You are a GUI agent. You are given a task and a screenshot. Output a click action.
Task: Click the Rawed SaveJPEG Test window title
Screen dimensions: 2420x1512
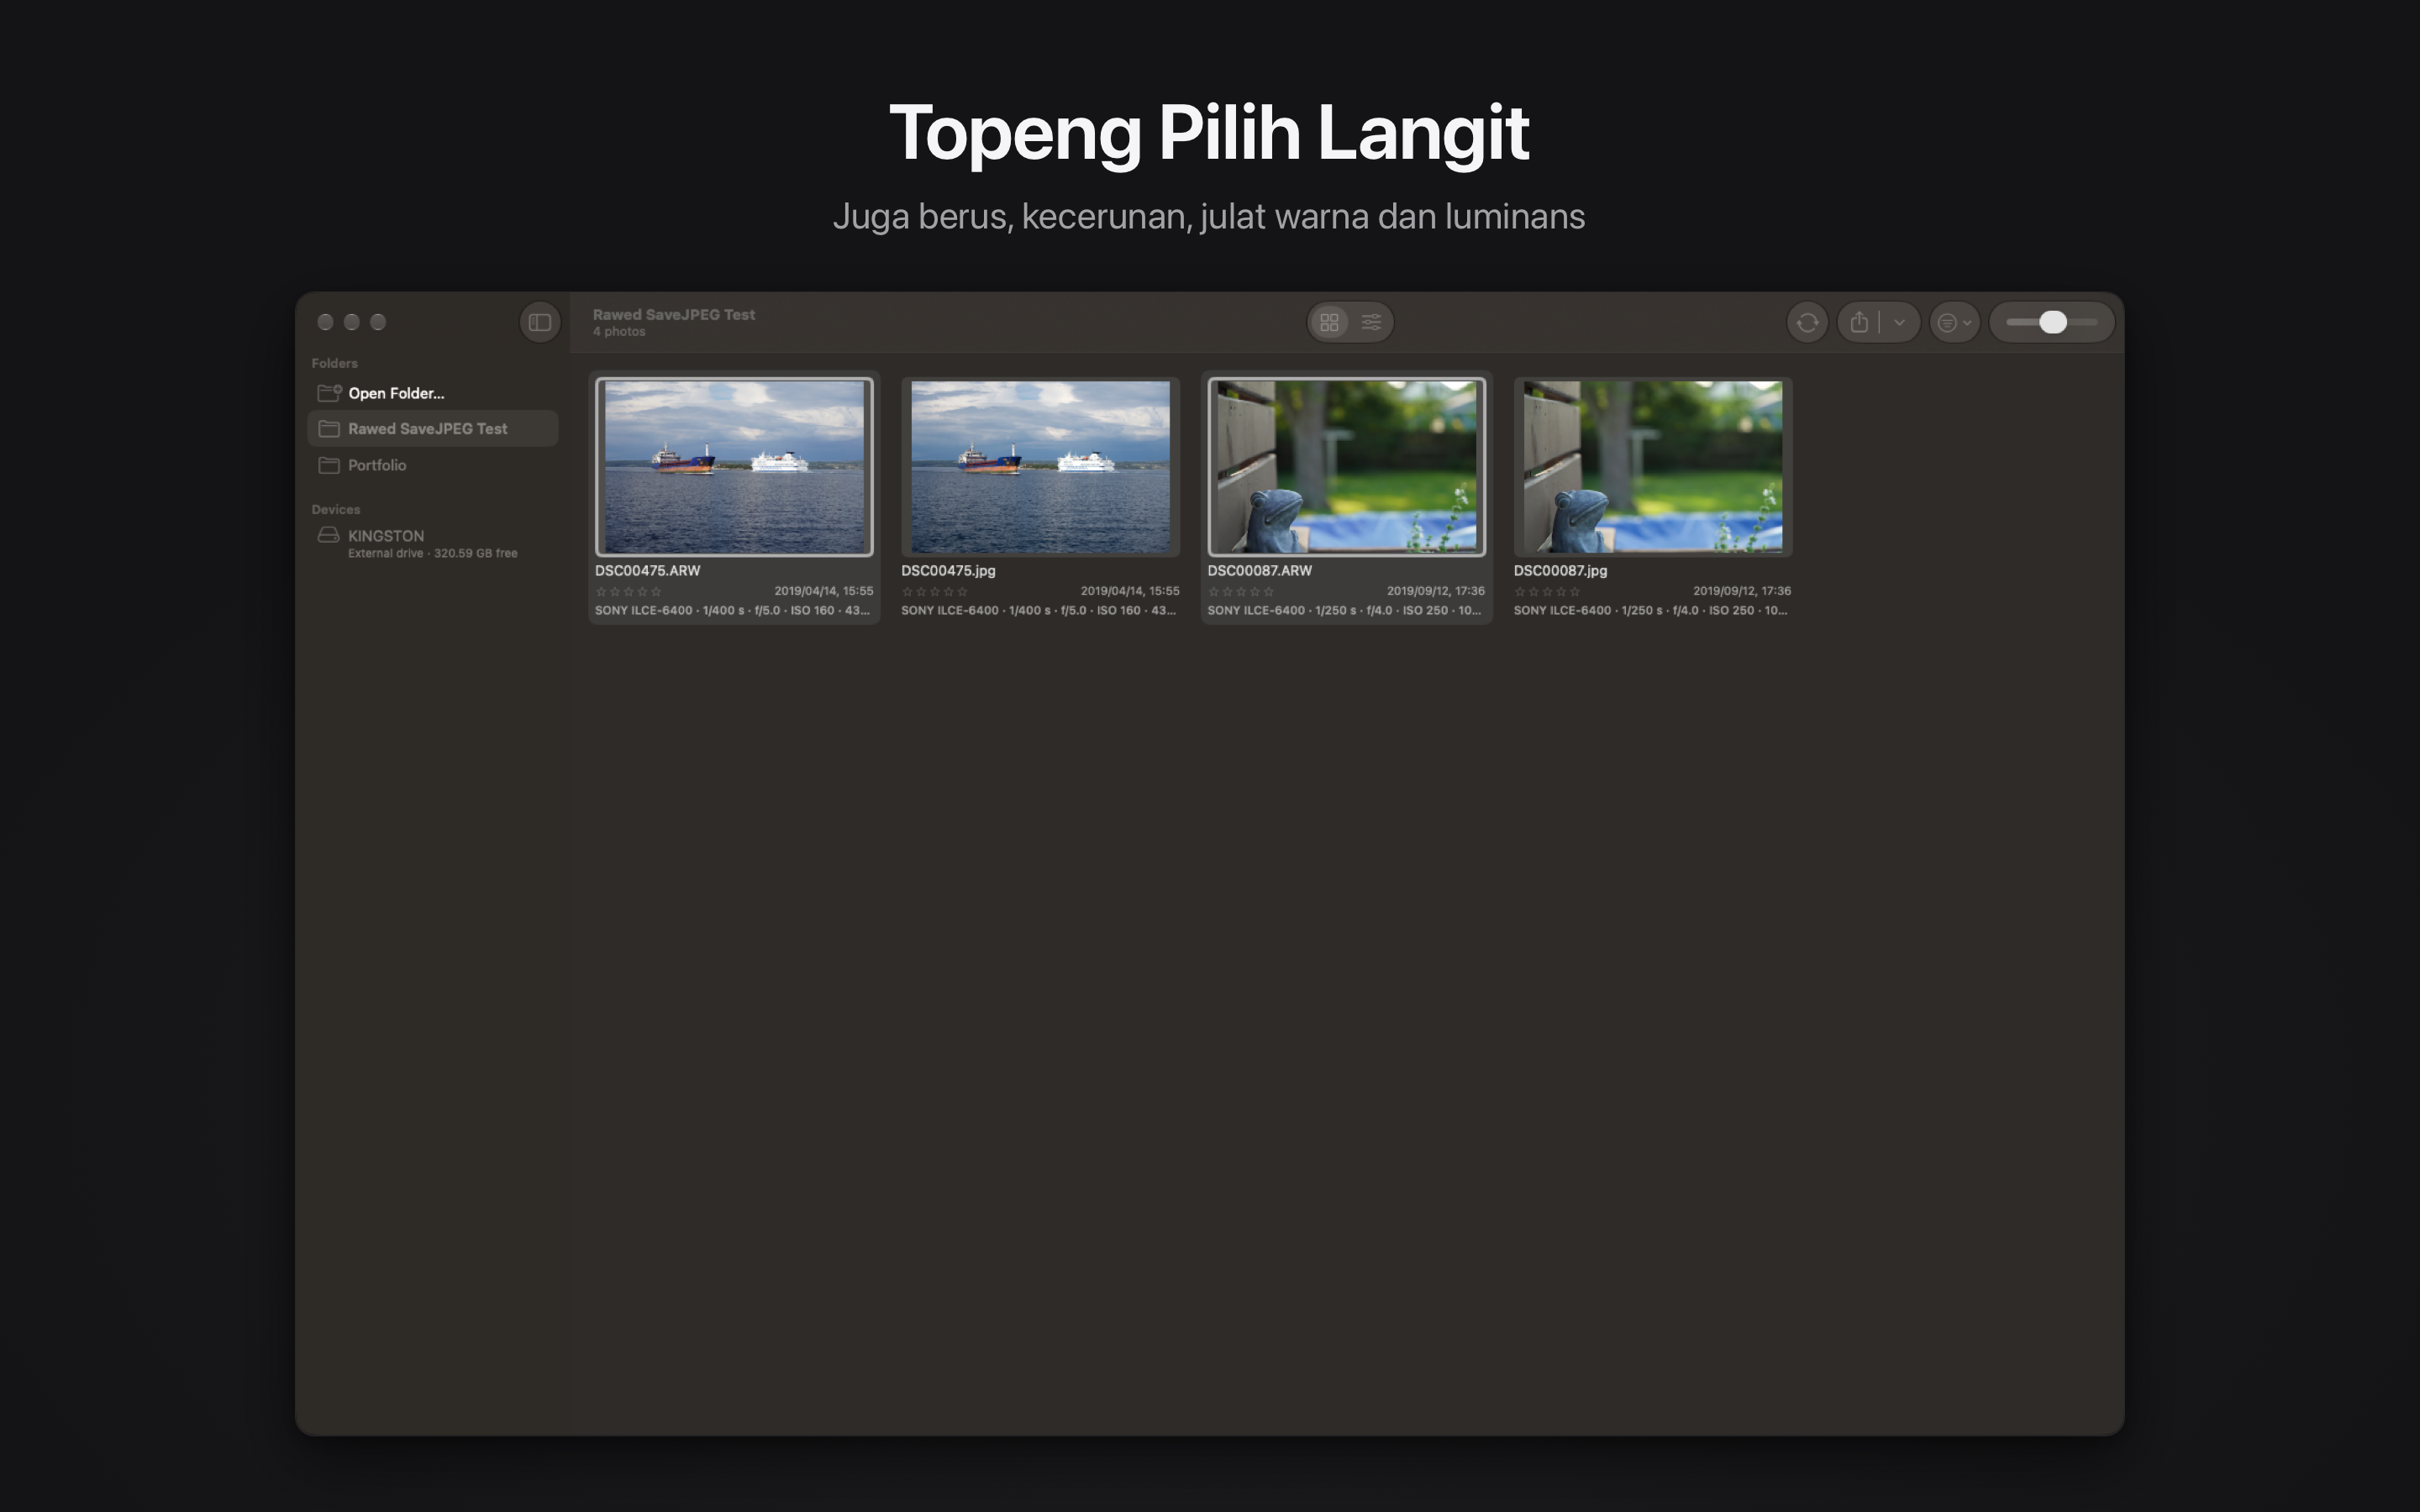673,314
